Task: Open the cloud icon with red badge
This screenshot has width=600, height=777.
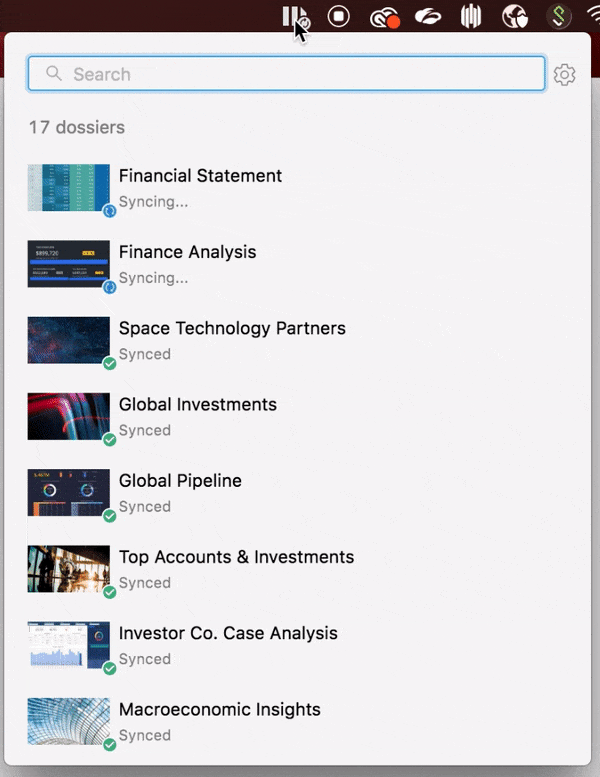Action: coord(384,17)
